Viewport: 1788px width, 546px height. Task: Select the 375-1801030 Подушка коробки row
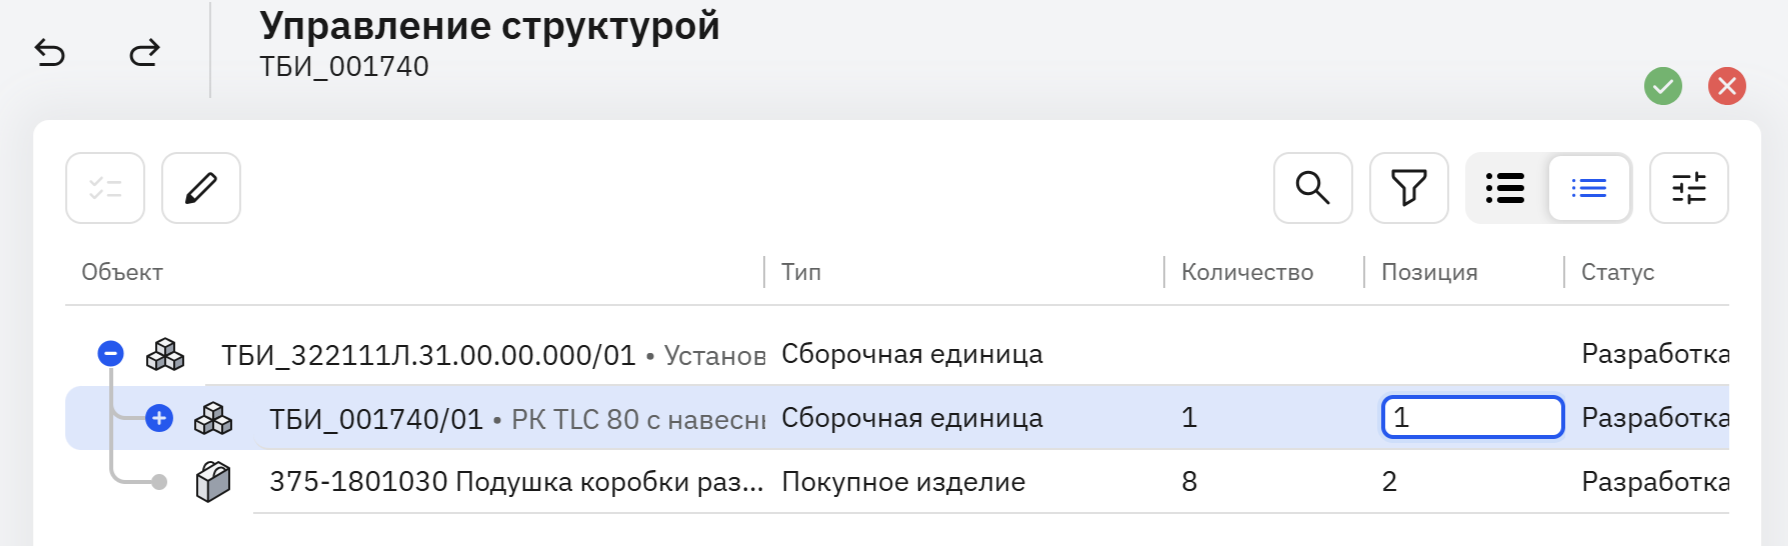pyautogui.click(x=897, y=482)
